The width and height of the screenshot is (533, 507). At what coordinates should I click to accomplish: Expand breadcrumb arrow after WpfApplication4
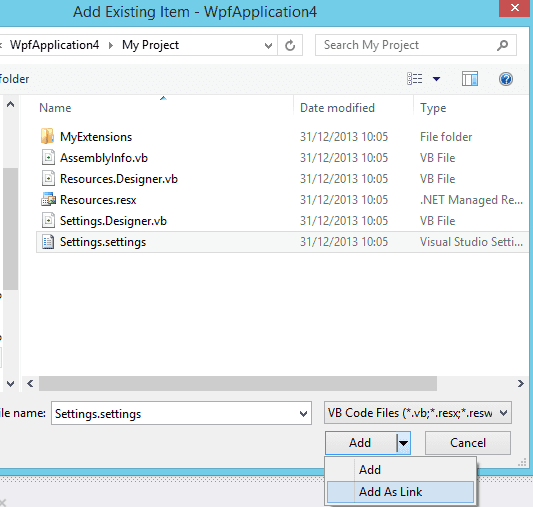pos(111,45)
